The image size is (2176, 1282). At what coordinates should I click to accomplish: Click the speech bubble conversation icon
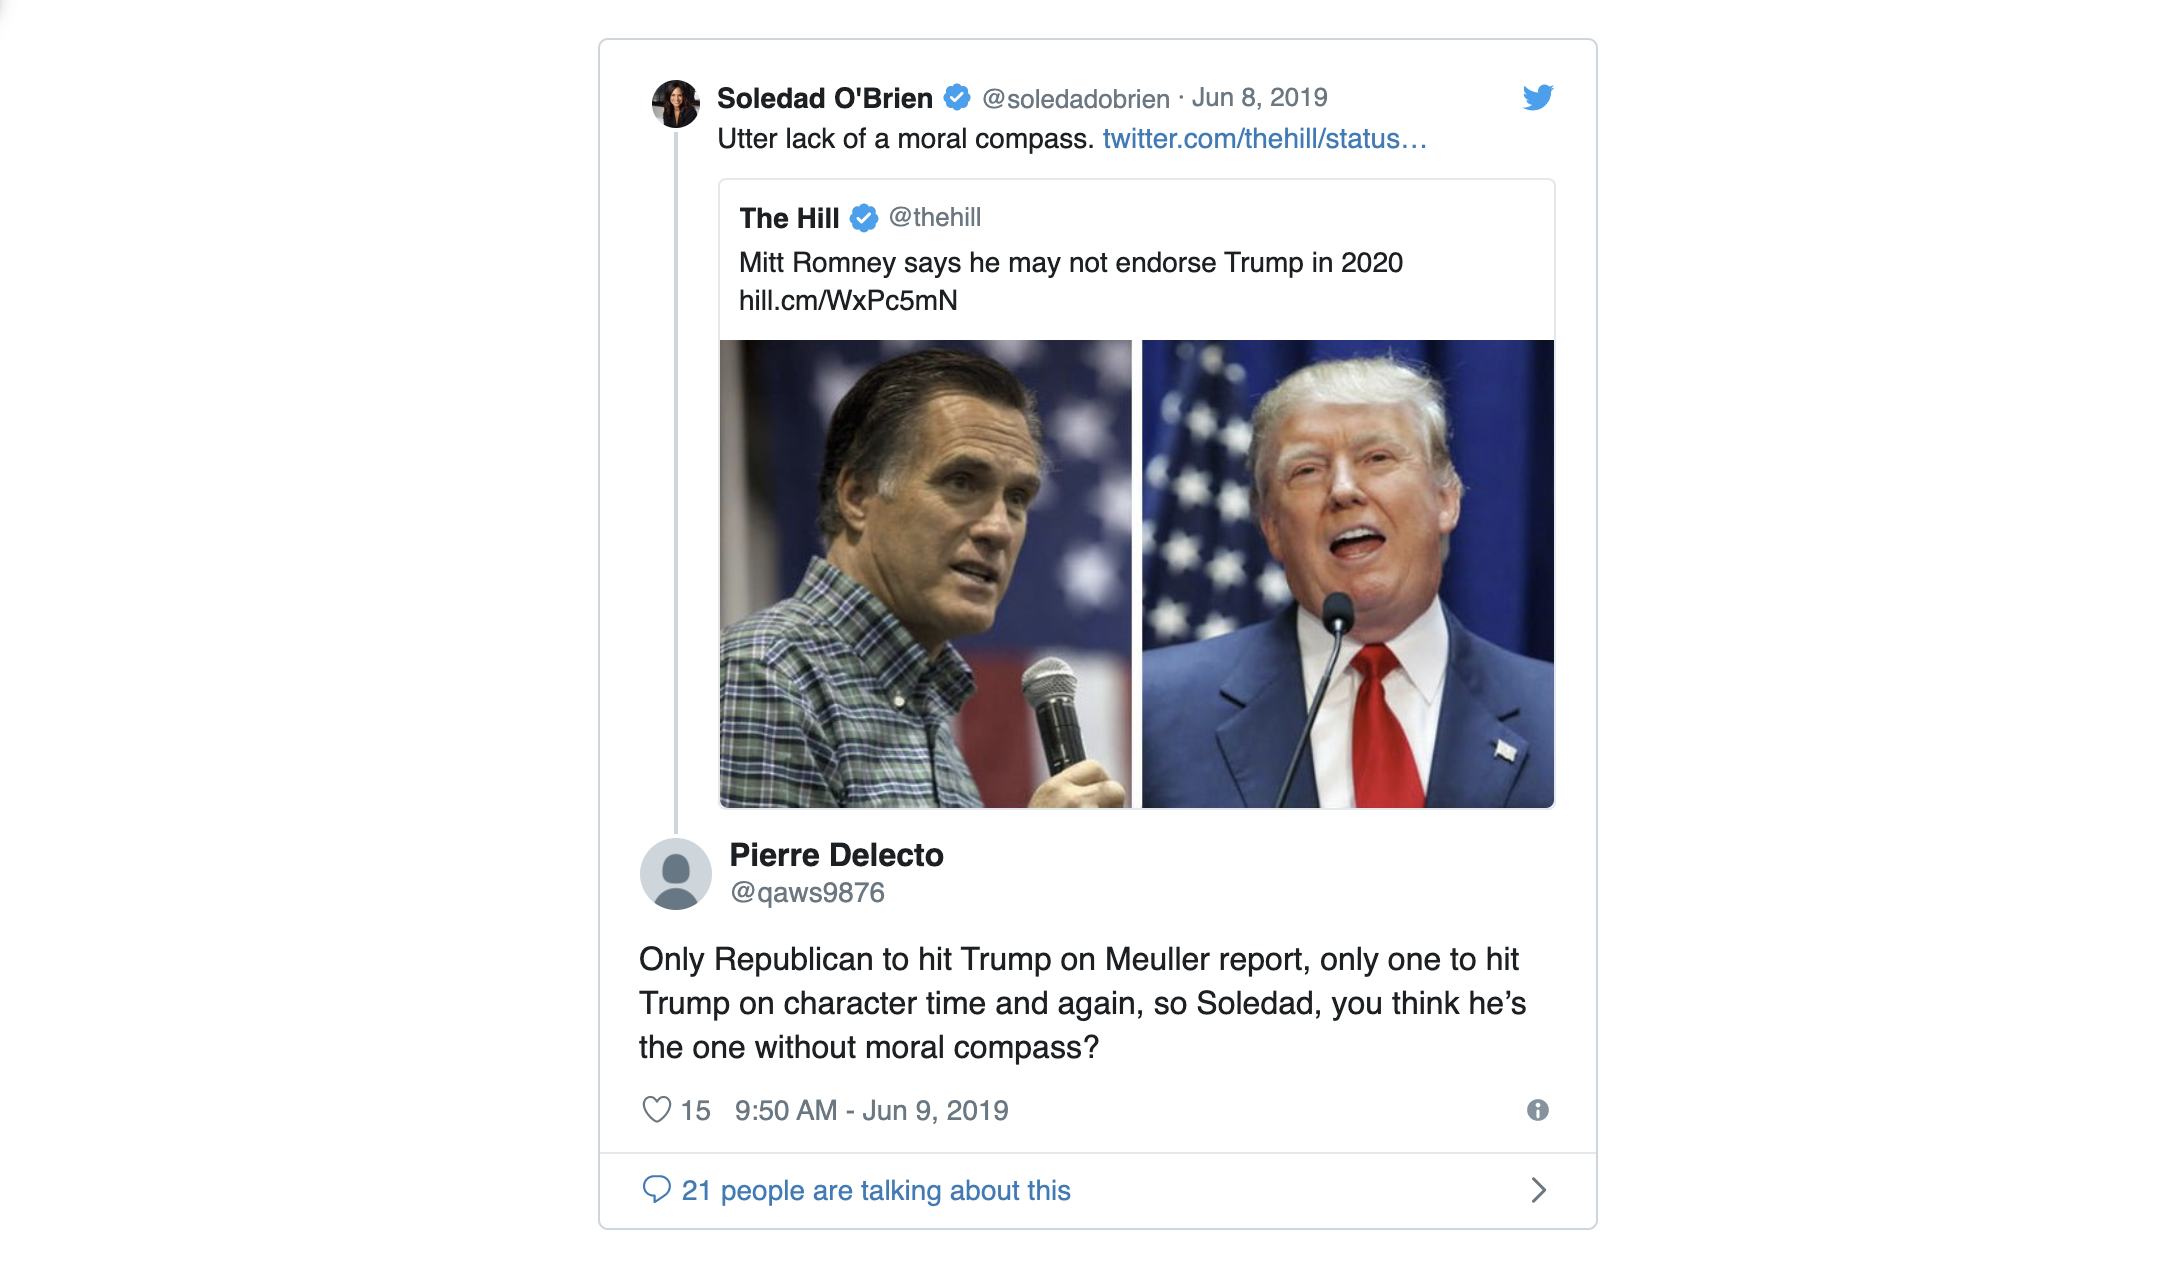(x=656, y=1189)
